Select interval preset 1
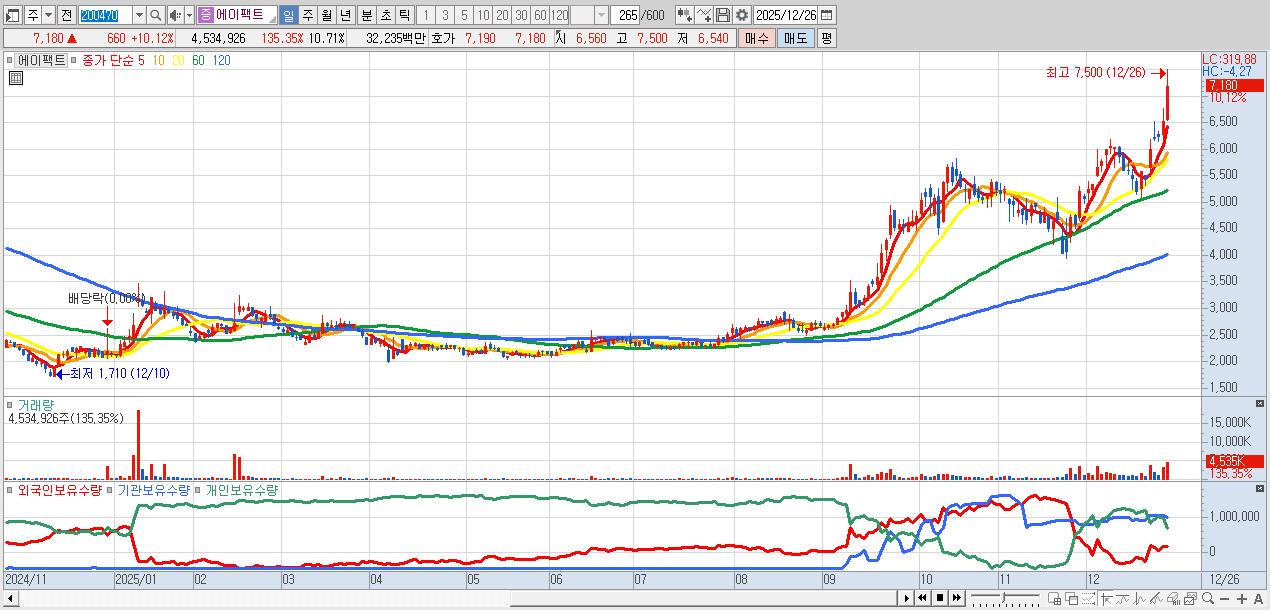The image size is (1270, 610). tap(425, 15)
